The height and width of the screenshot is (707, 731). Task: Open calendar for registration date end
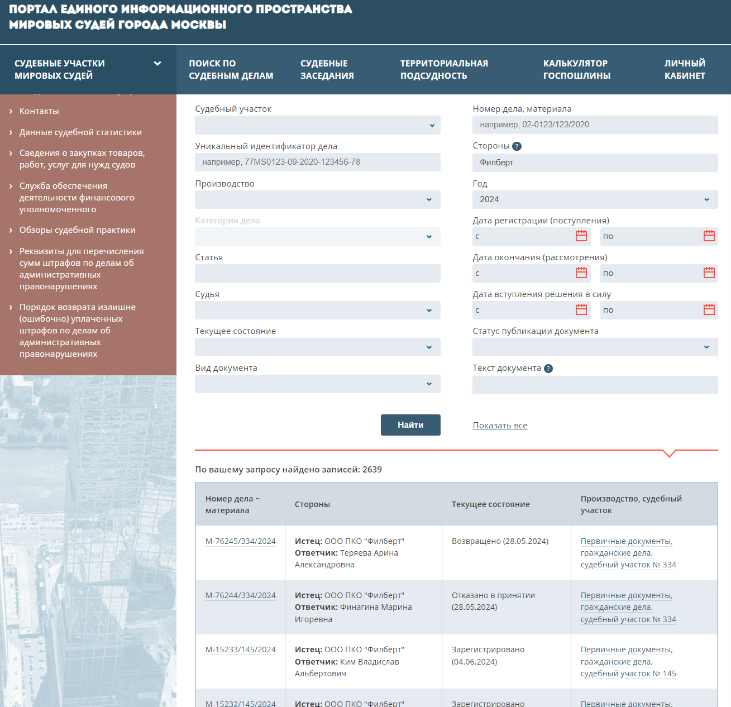709,237
